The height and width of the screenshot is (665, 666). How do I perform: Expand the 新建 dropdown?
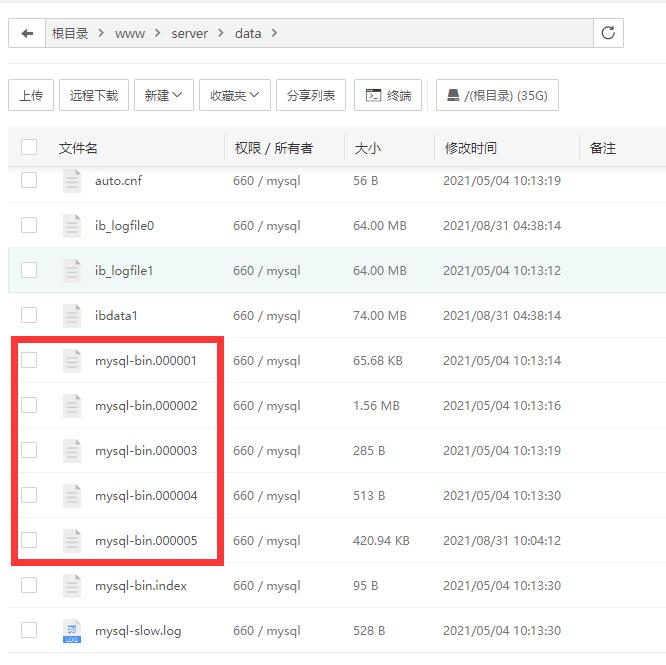pyautogui.click(x=163, y=95)
